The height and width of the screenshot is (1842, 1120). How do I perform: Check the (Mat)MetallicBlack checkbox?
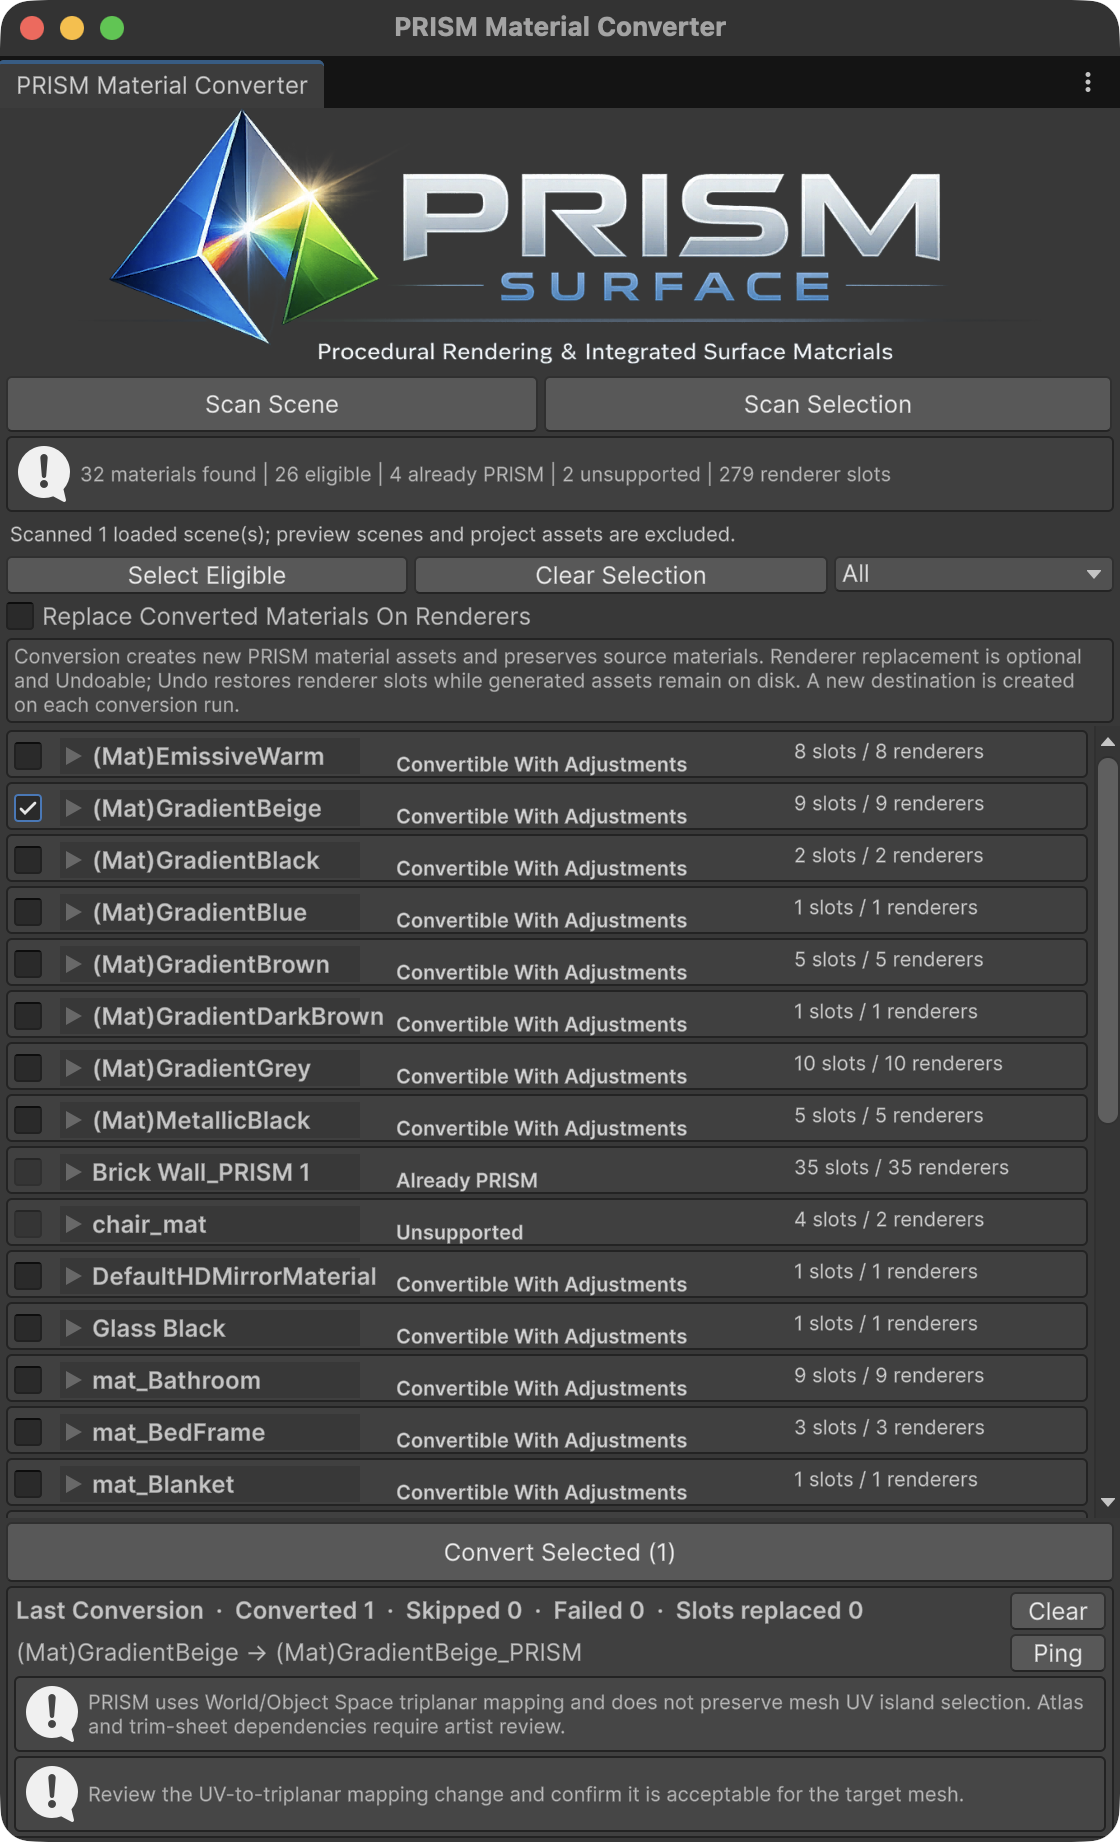[x=28, y=1120]
